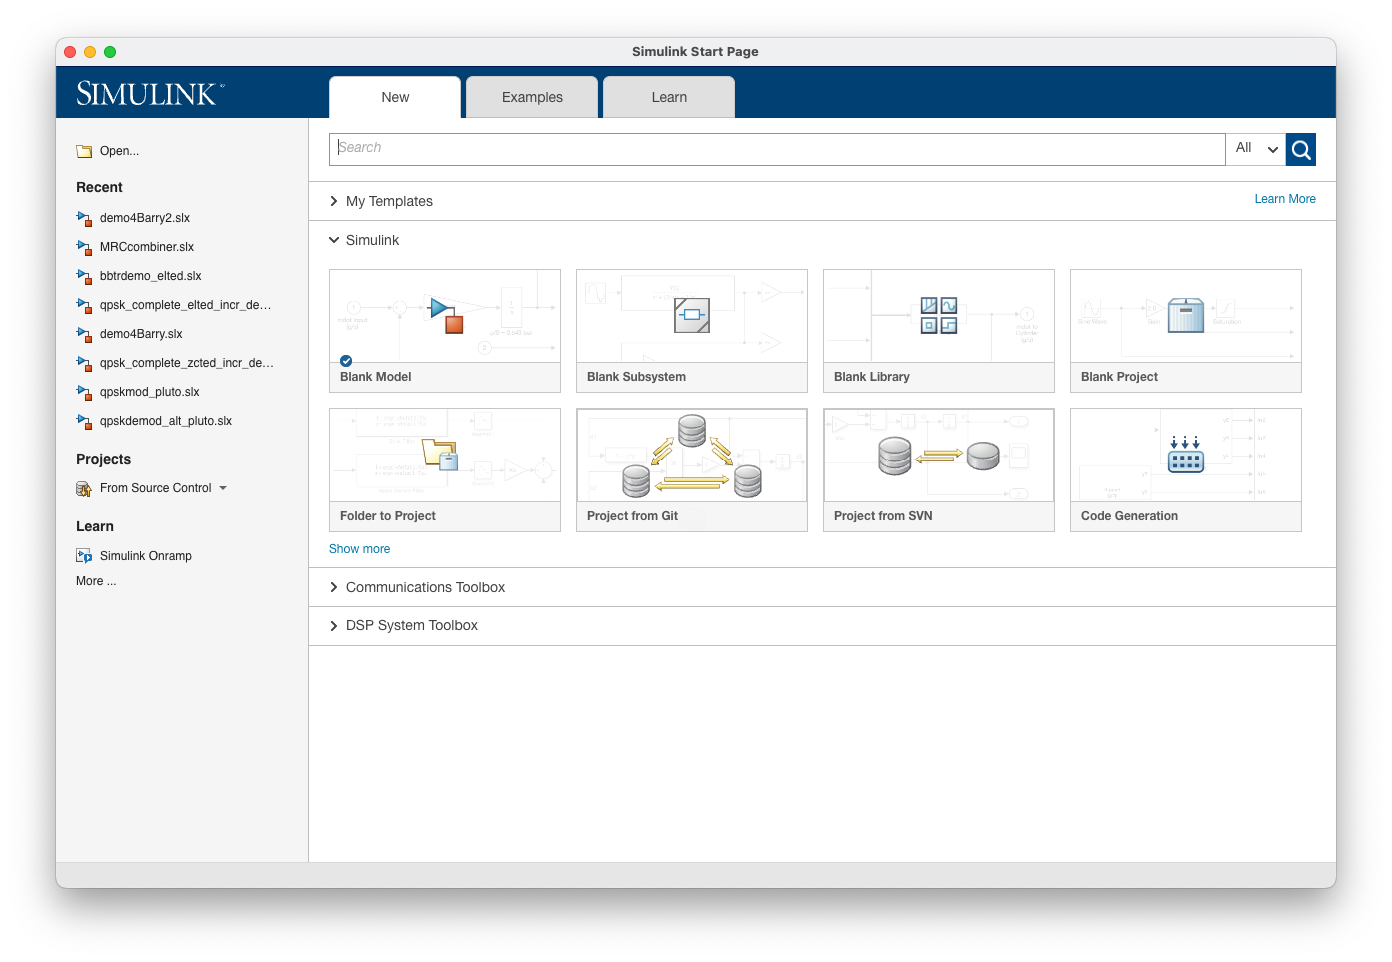
Task: Expand the My Templates section
Action: [334, 201]
